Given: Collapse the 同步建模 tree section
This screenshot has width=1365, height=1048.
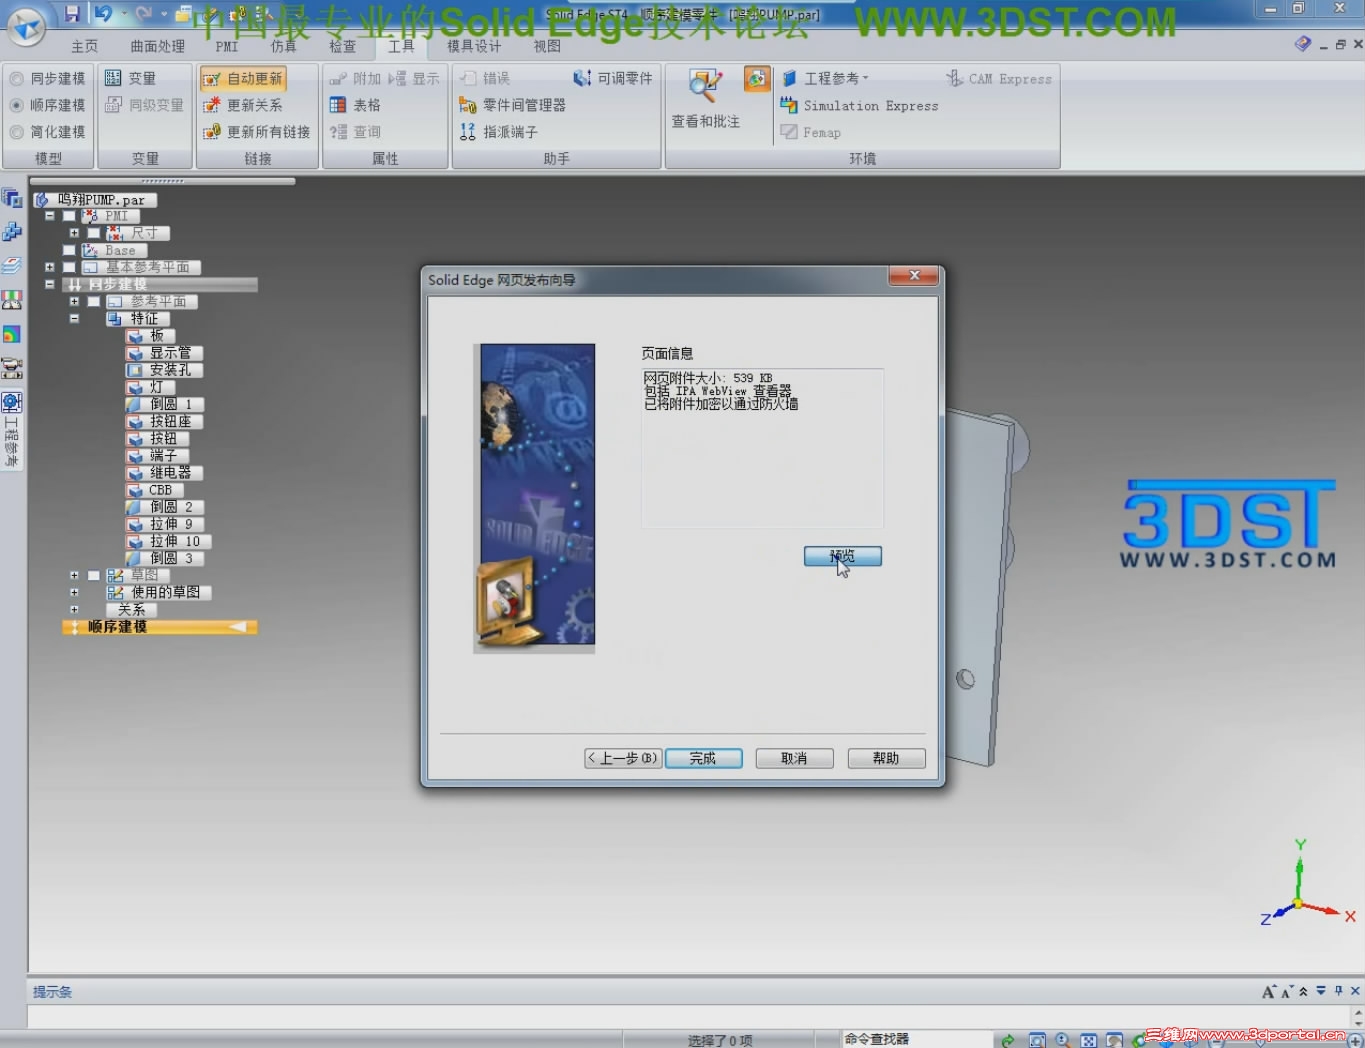Looking at the screenshot, I should (49, 284).
